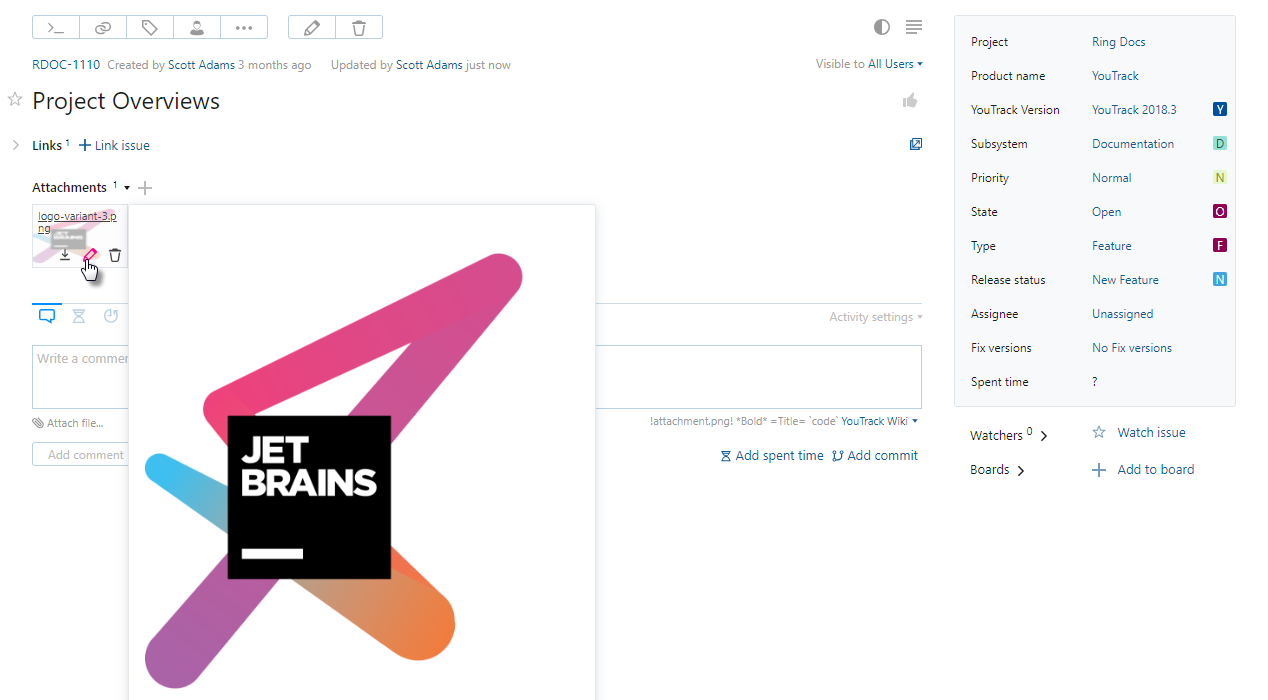Open Scott Adams updater profile link
This screenshot has height=700, width=1268.
click(429, 65)
